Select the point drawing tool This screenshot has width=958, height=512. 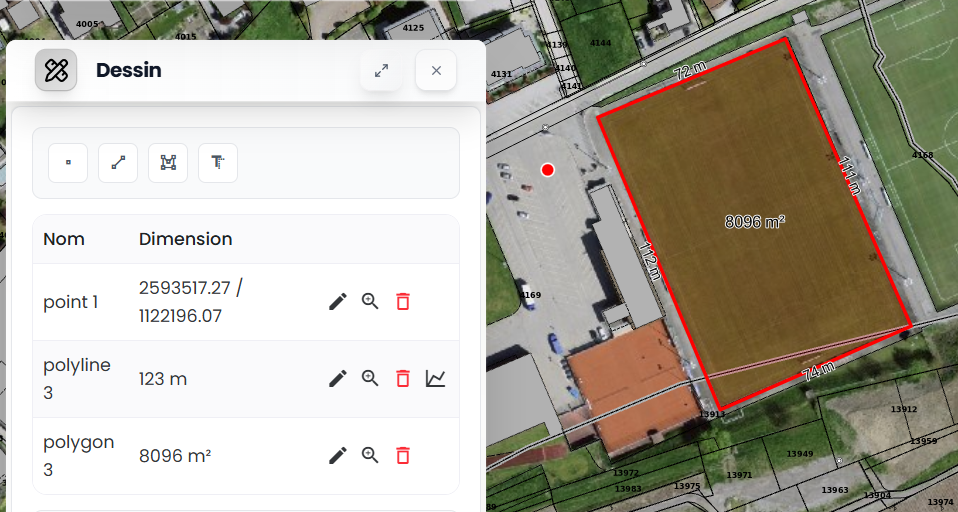point(68,163)
